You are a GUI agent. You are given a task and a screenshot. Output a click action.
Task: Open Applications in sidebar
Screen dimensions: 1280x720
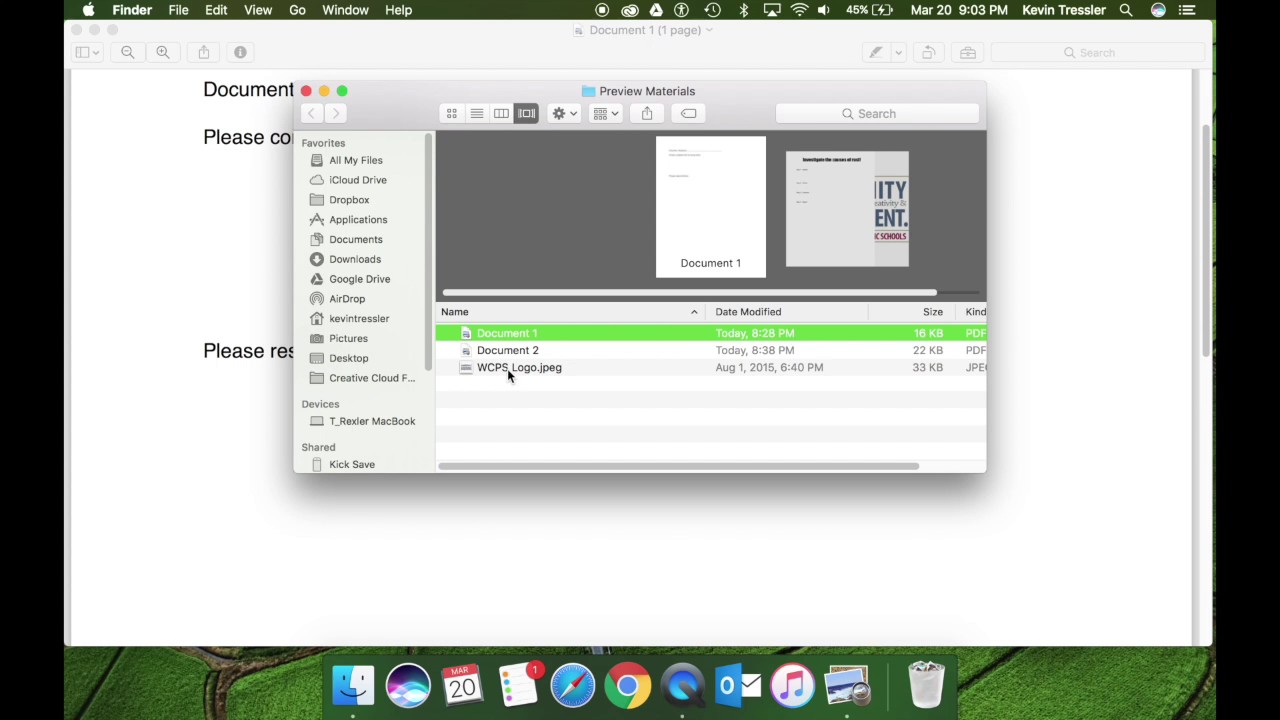click(x=358, y=220)
